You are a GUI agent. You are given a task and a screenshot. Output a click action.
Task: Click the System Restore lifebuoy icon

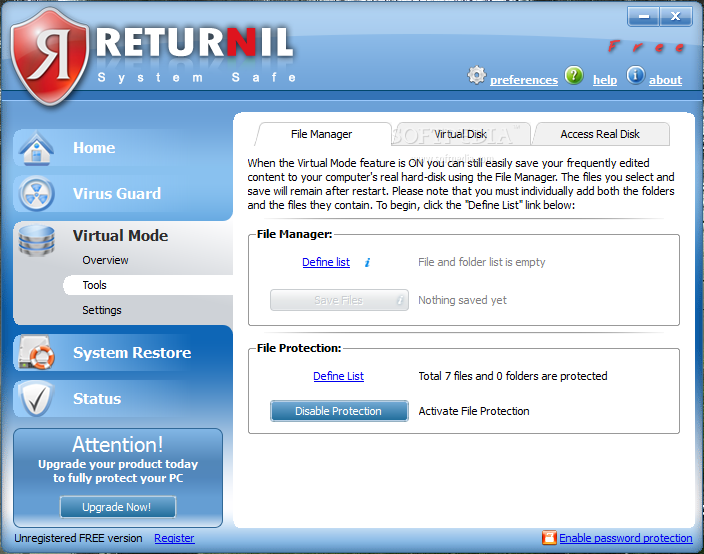pos(36,353)
